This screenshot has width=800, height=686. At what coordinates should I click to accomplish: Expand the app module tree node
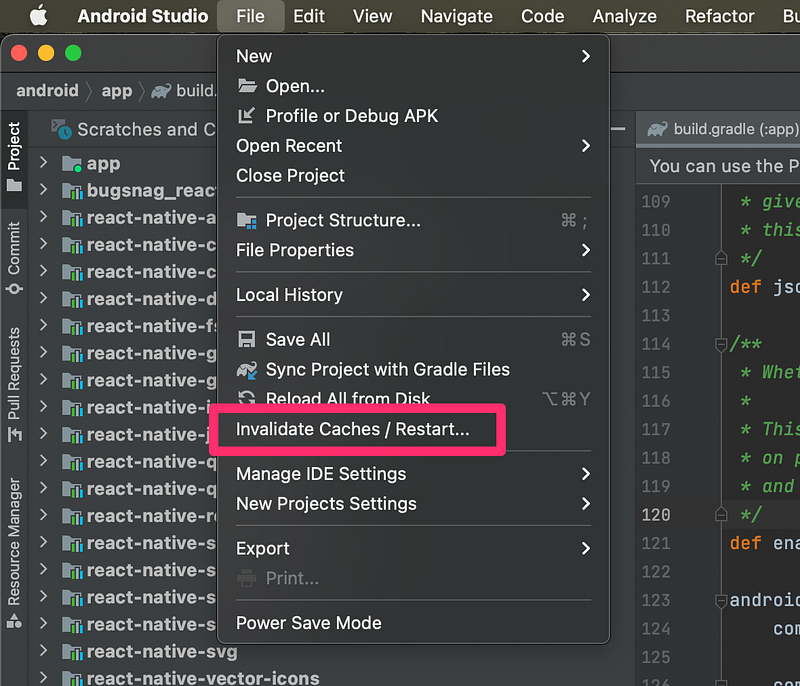click(x=43, y=163)
